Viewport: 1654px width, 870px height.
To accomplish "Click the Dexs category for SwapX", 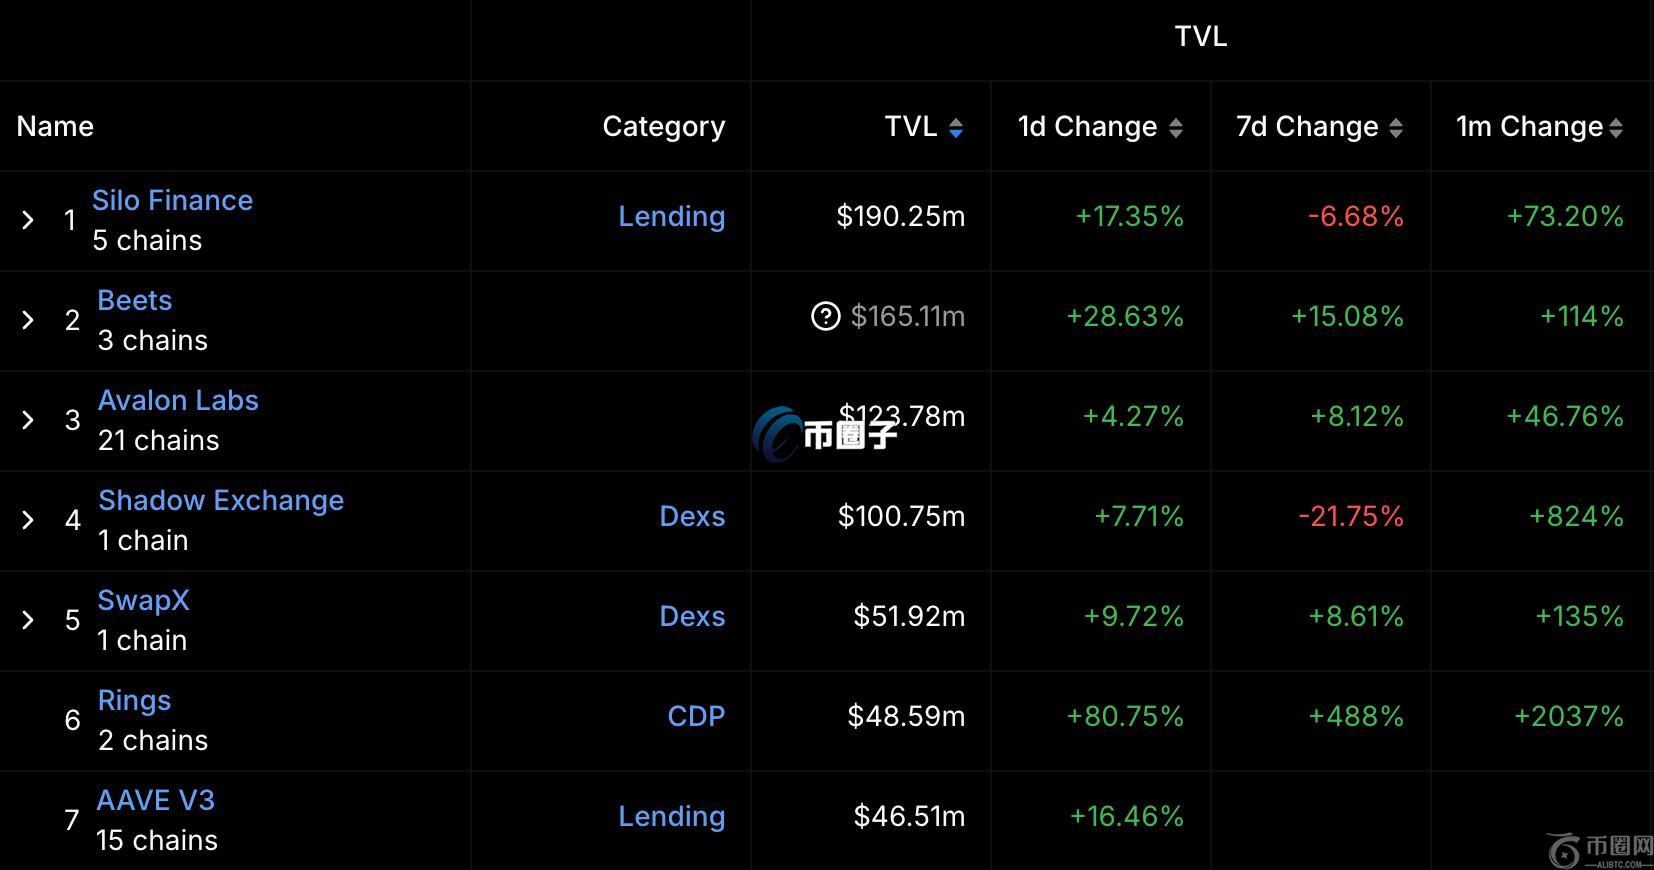I will [692, 617].
